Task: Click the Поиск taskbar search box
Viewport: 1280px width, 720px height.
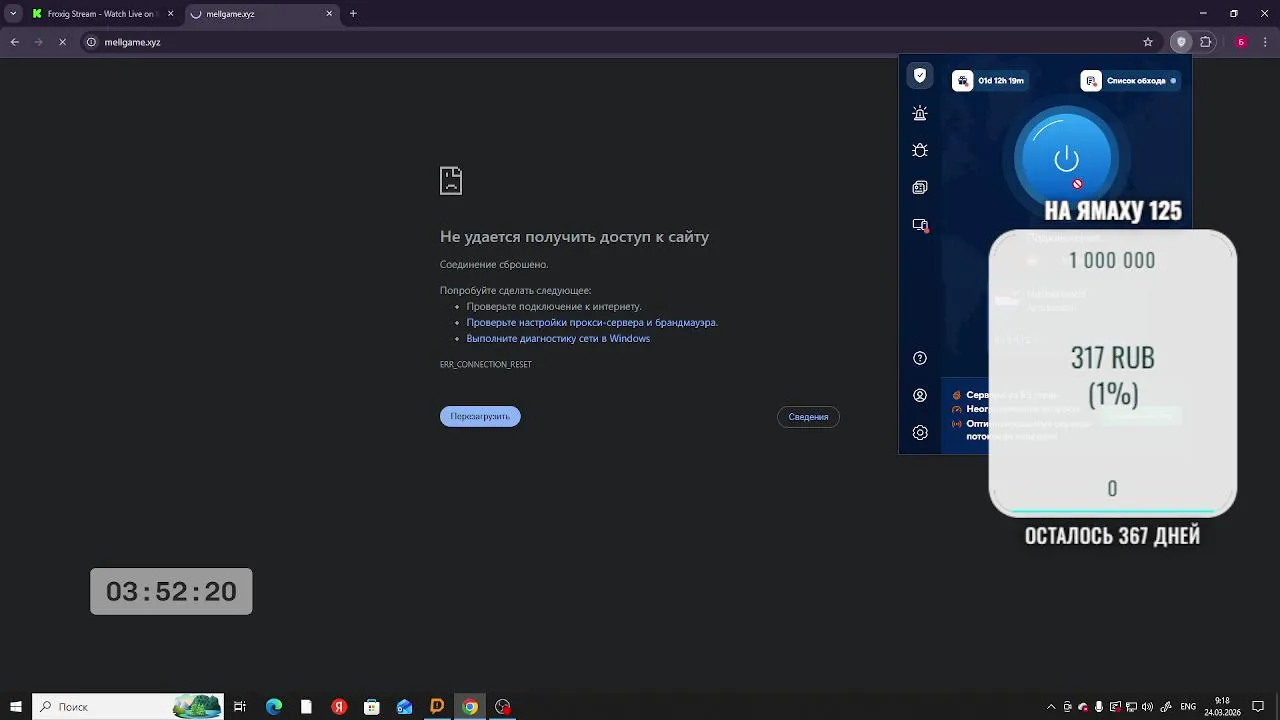Action: pyautogui.click(x=128, y=707)
